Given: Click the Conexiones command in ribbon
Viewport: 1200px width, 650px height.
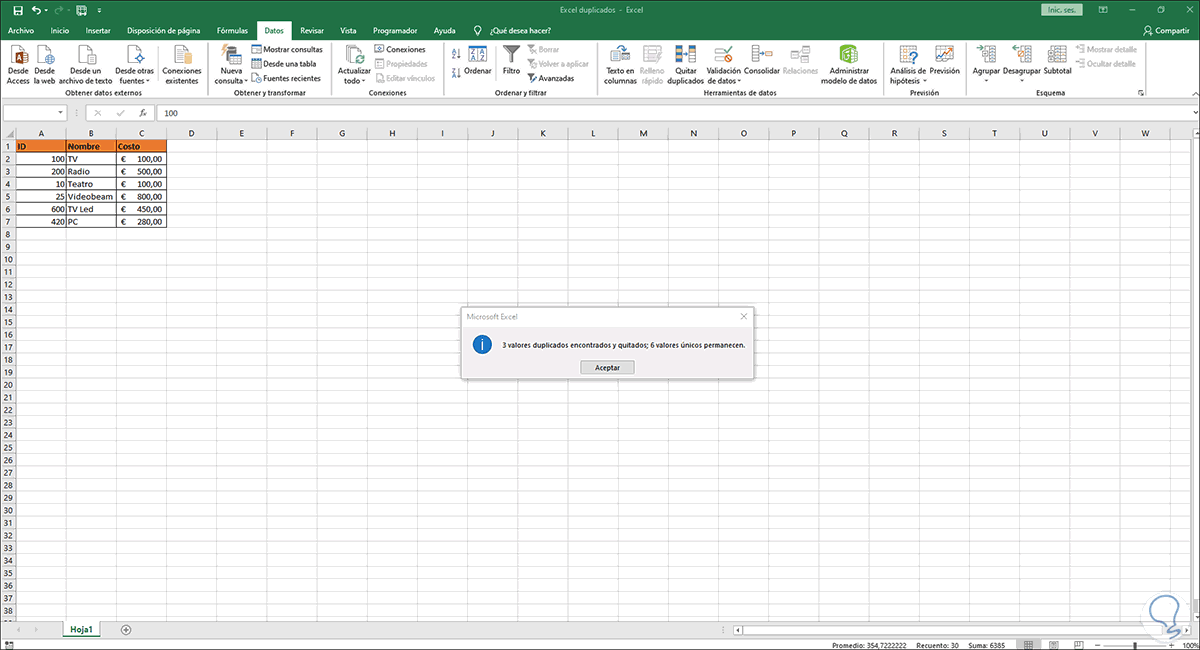Looking at the screenshot, I should (399, 49).
